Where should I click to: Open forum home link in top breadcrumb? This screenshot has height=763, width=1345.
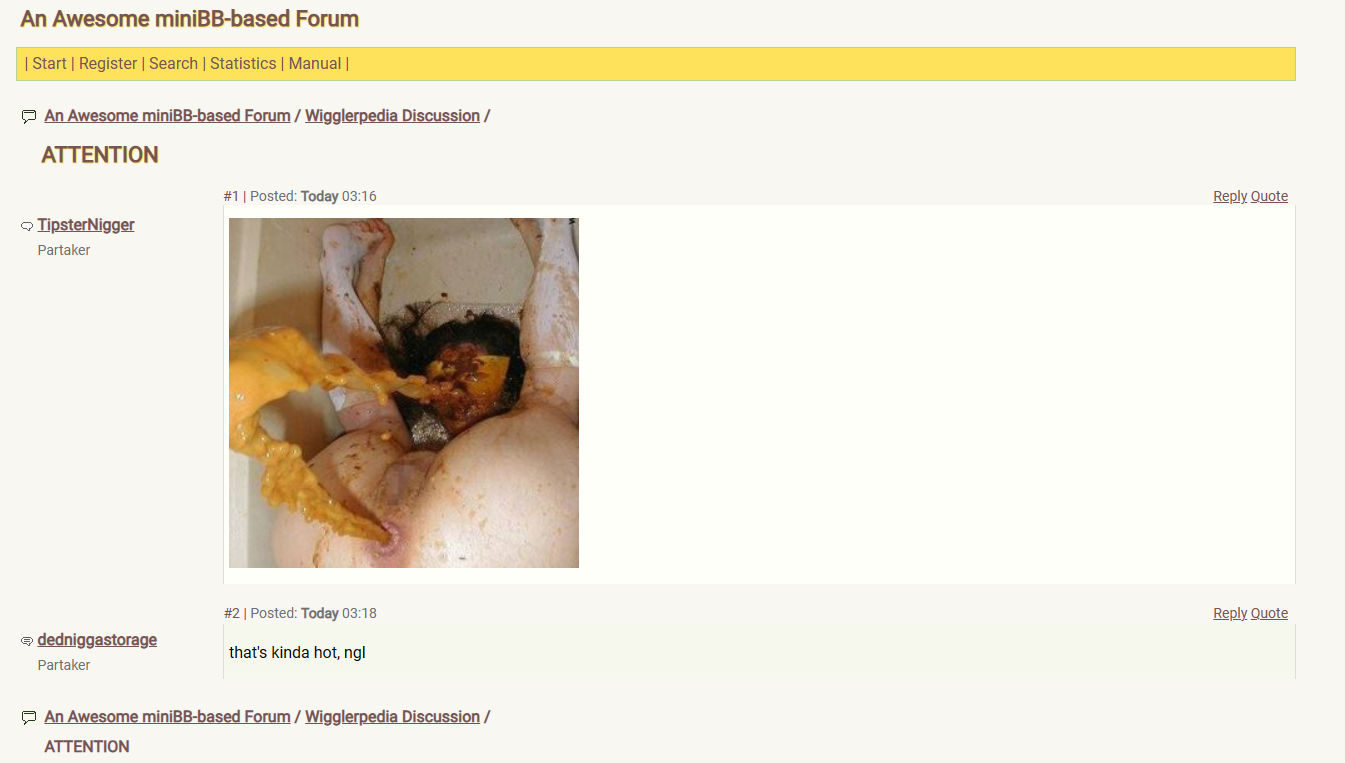[x=167, y=116]
